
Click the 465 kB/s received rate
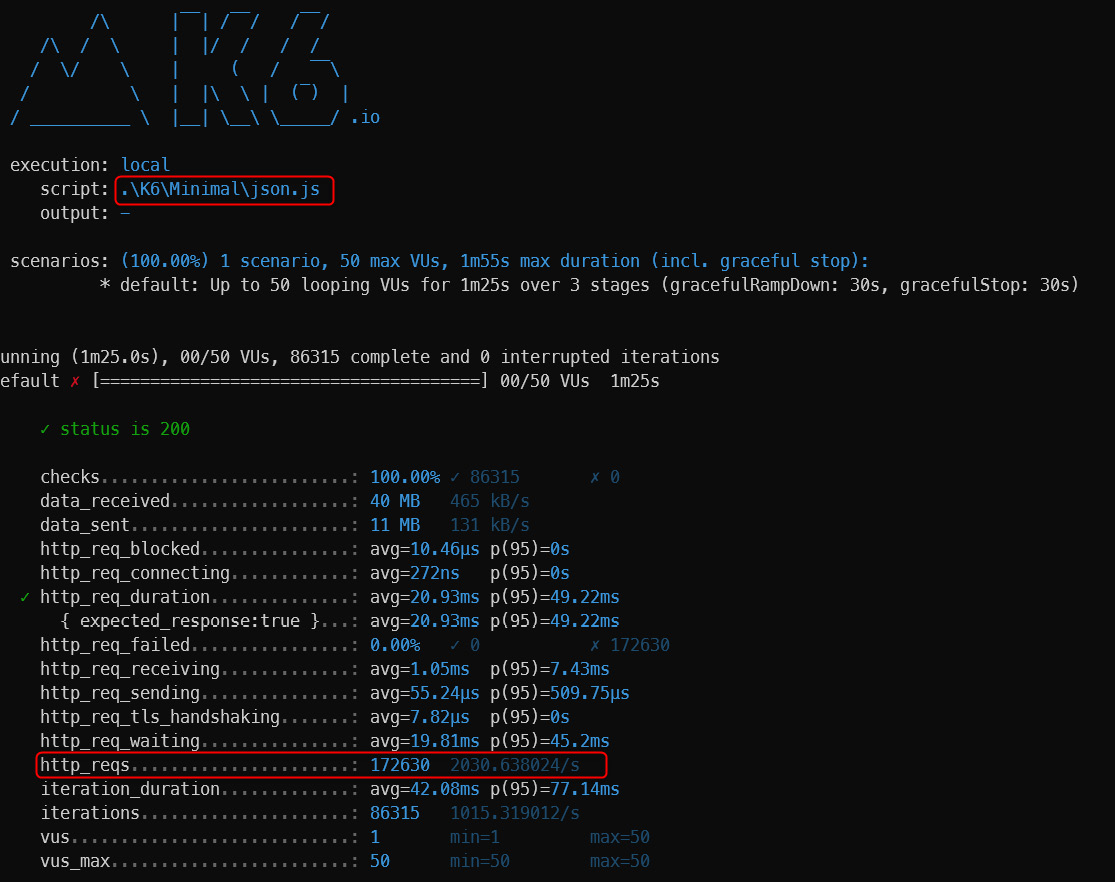[489, 501]
